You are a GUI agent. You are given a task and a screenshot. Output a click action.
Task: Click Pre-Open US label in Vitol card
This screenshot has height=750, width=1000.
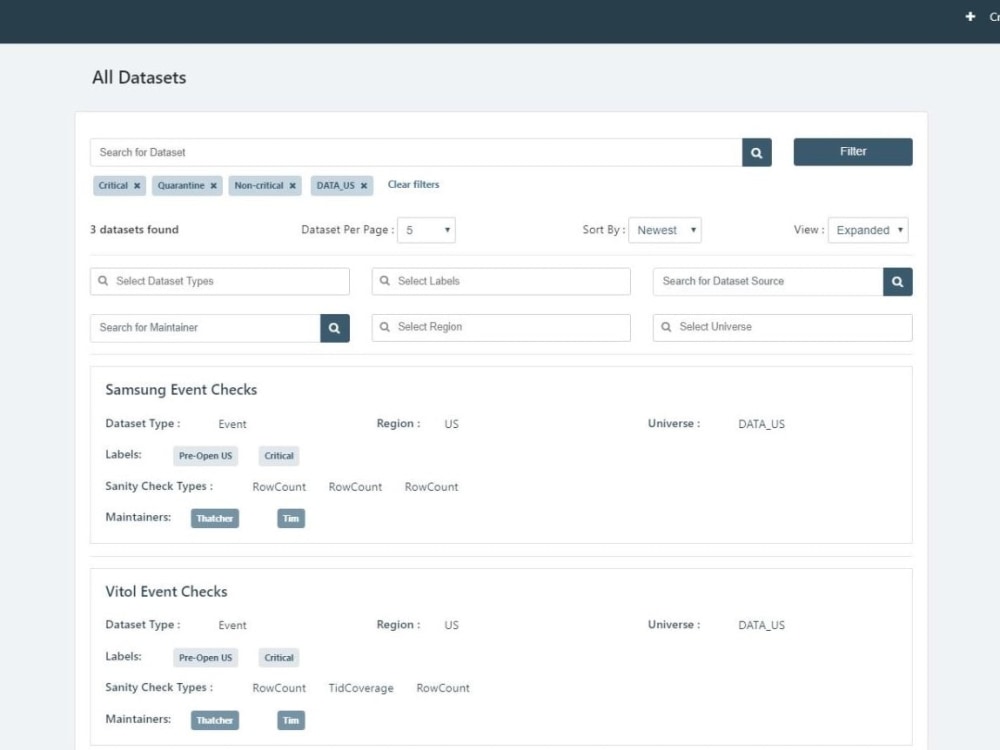coord(205,658)
